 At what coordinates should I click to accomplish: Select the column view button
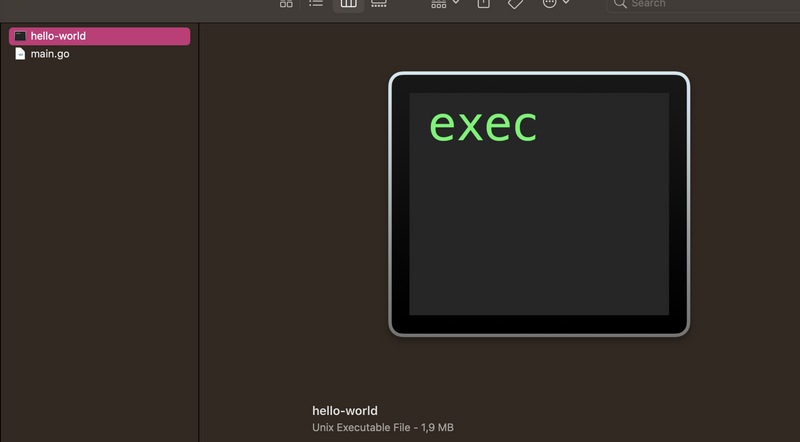[x=348, y=4]
